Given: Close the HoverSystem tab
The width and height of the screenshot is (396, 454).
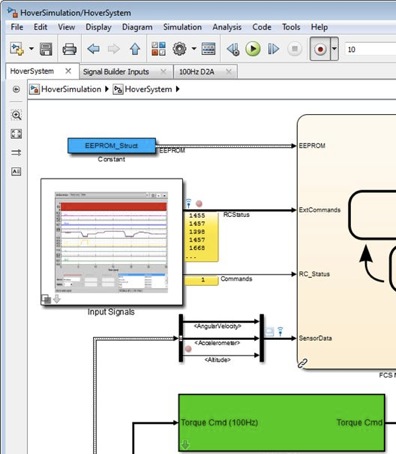Looking at the screenshot, I should point(68,71).
